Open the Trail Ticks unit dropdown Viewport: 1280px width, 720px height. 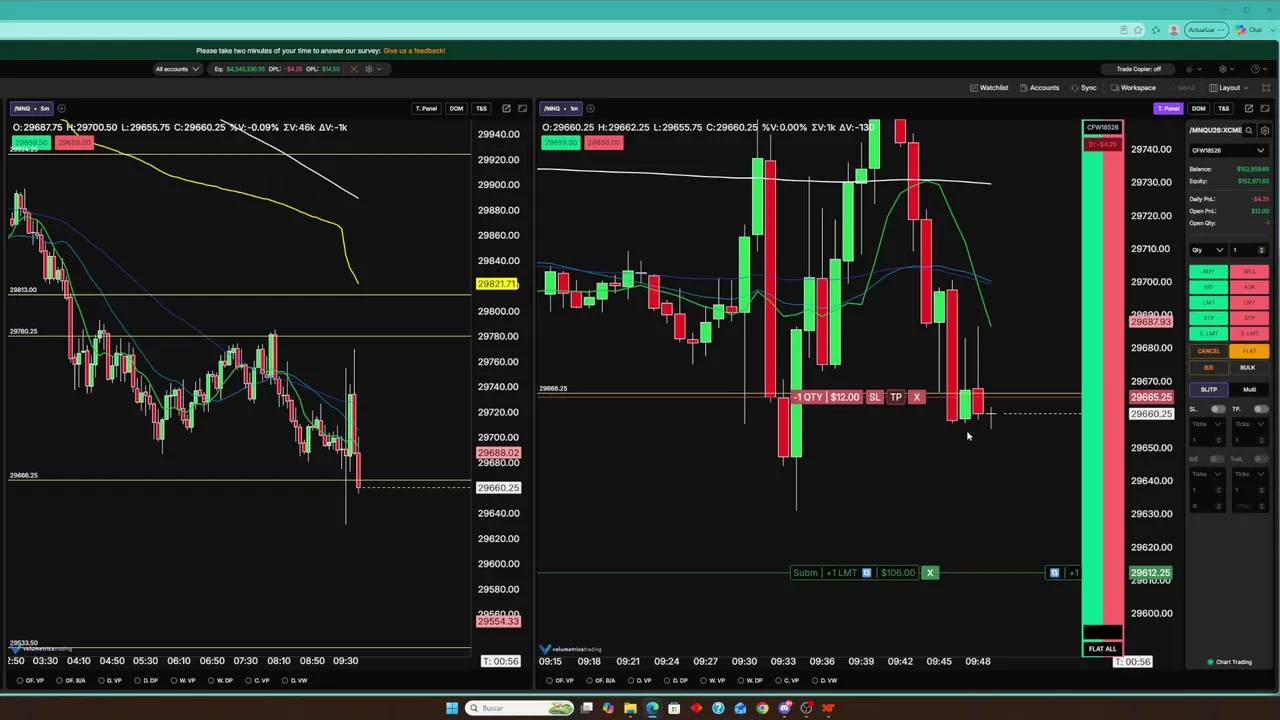[1249, 474]
